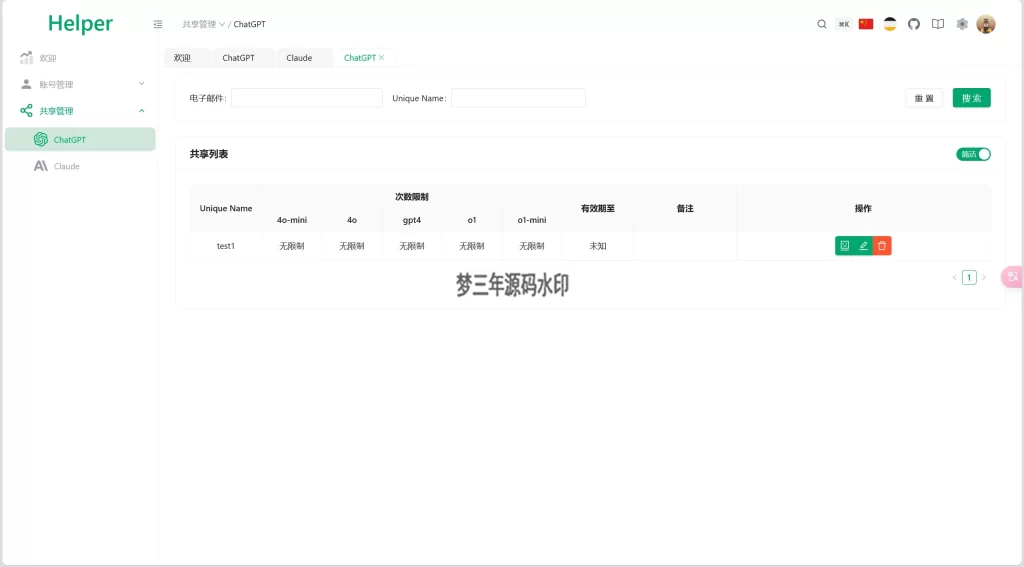Click the ⌘K shortcut badge
The height and width of the screenshot is (567, 1024).
(844, 24)
